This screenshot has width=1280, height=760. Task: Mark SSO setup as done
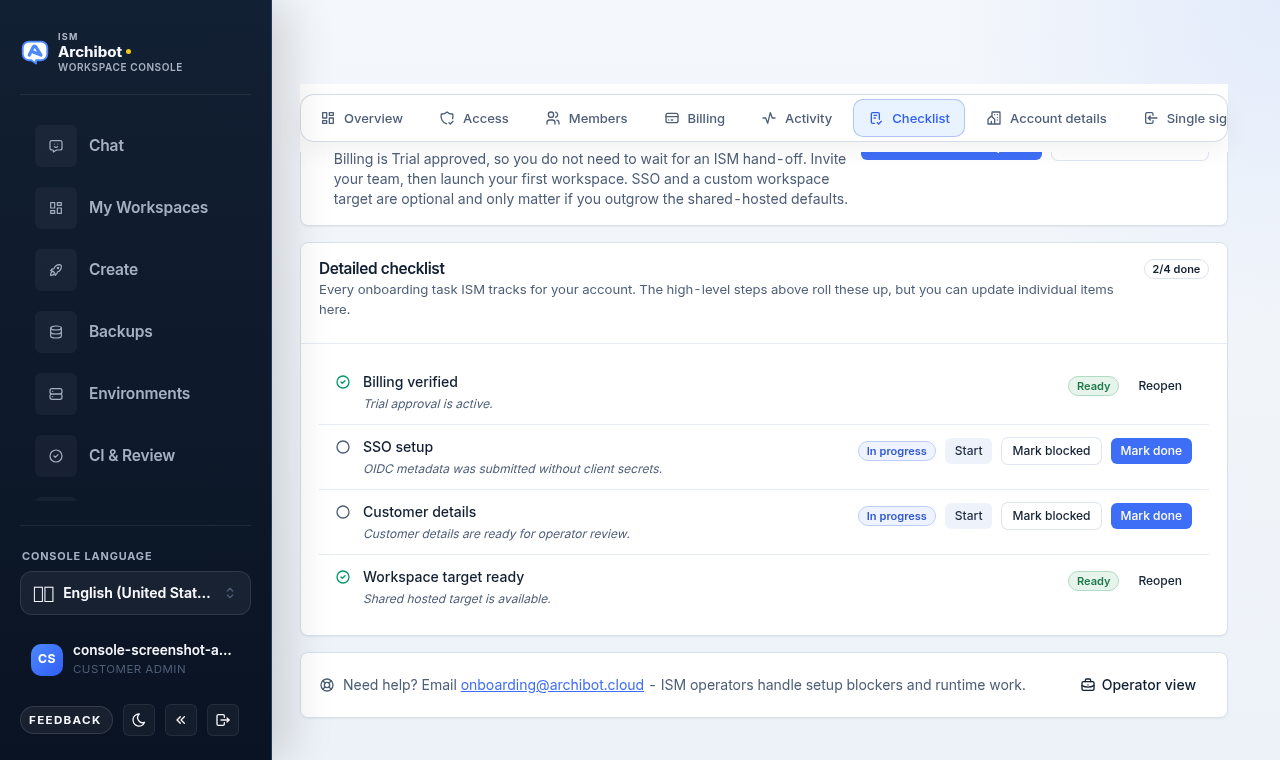coord(1151,451)
